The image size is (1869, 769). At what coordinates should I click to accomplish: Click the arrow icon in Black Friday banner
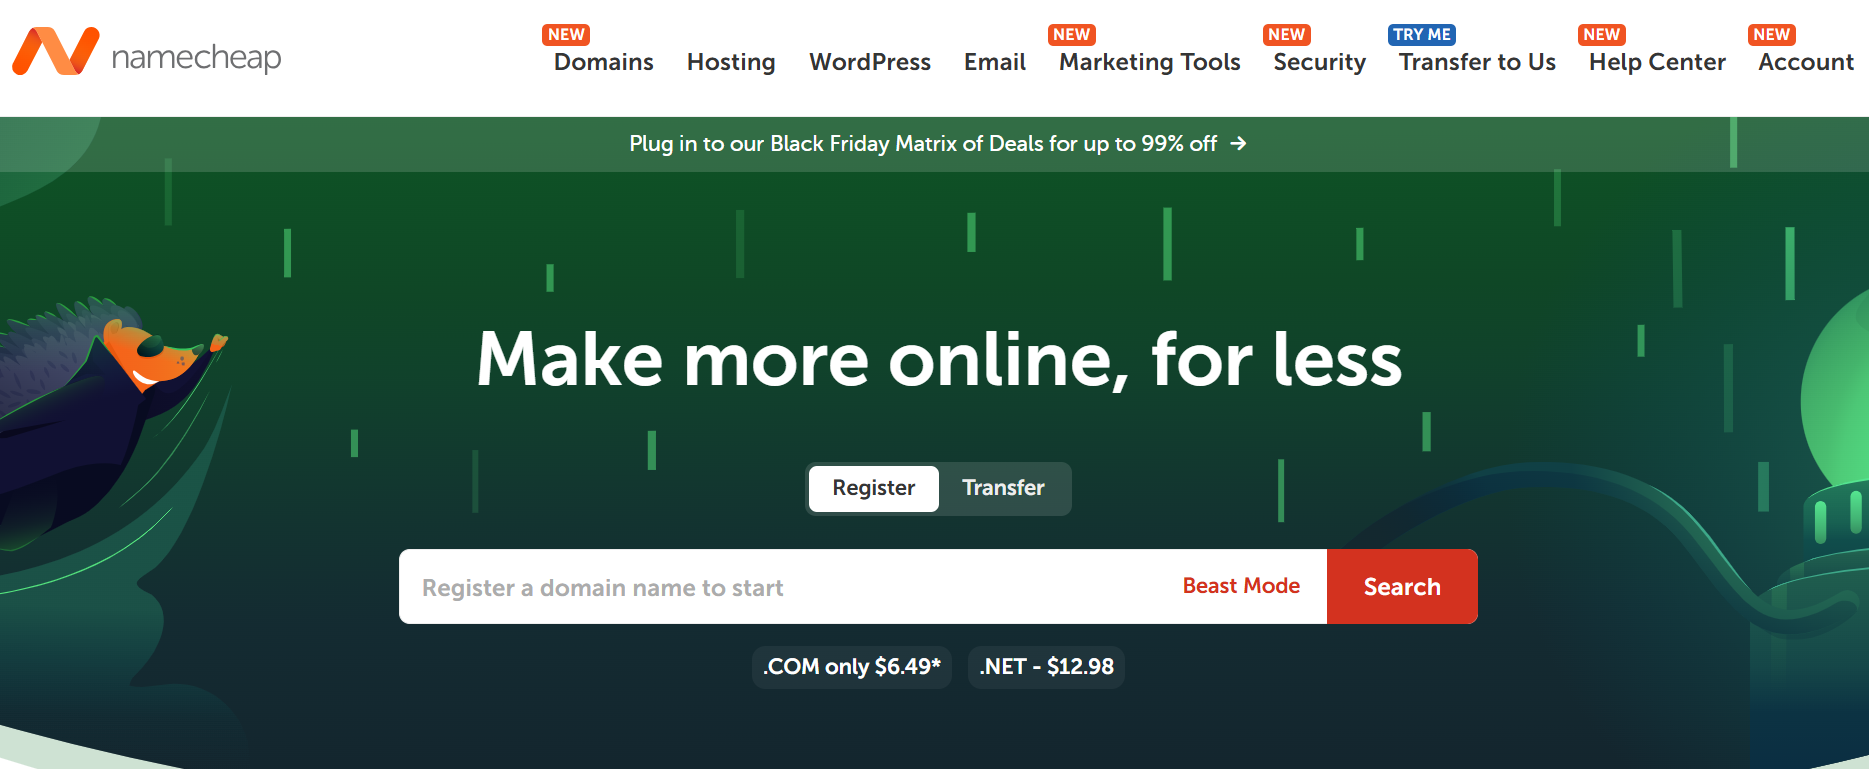[1238, 144]
